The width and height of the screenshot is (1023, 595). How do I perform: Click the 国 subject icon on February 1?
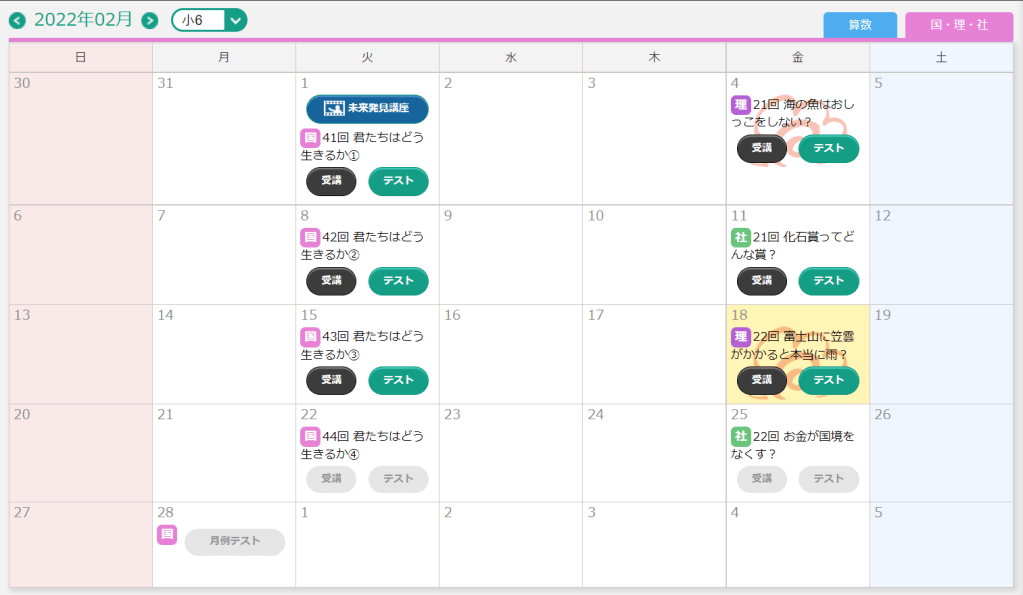pos(310,138)
